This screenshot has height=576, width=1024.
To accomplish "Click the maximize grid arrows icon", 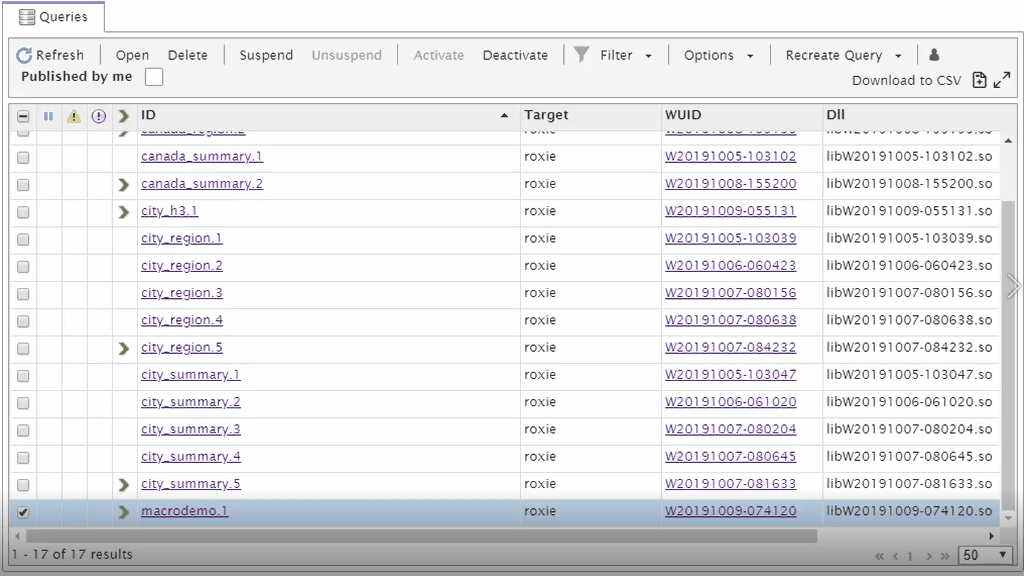I will coord(1002,80).
